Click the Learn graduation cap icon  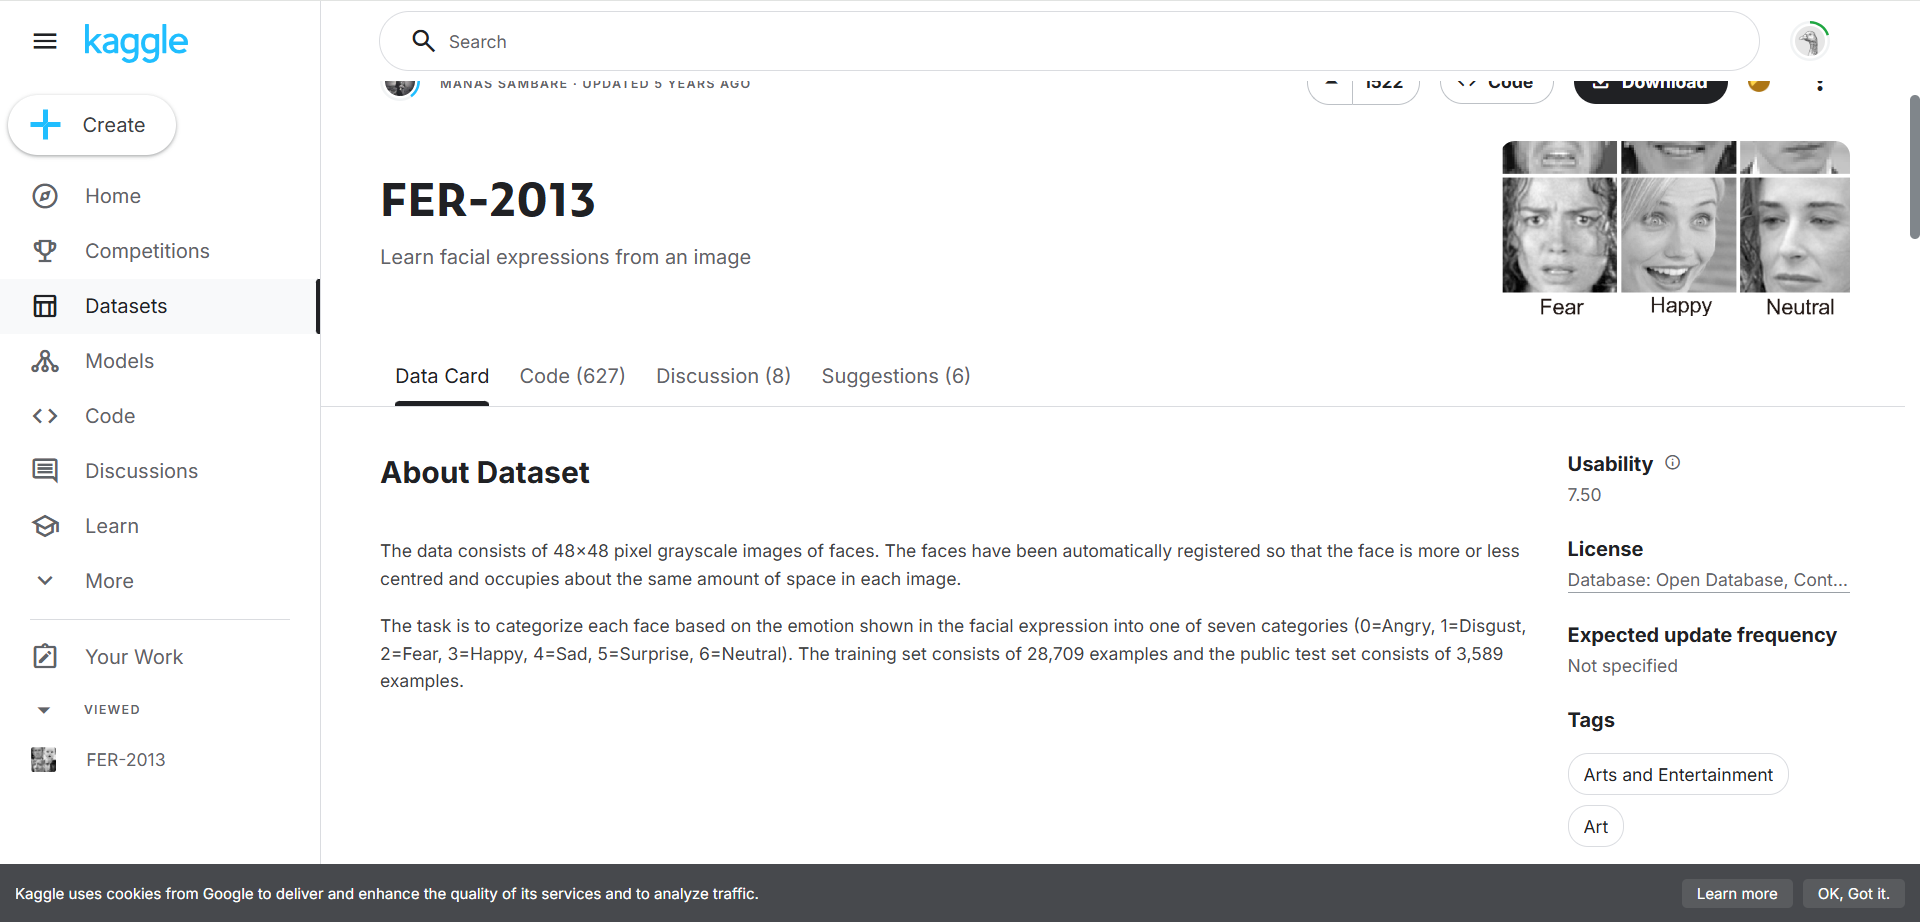45,526
